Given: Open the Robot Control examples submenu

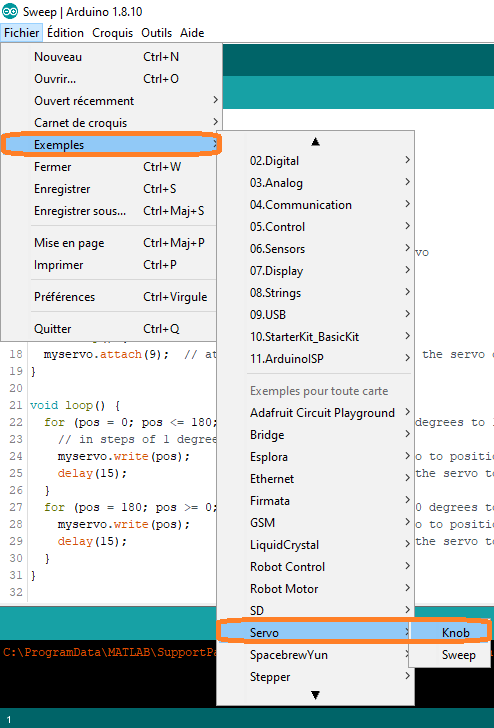Looking at the screenshot, I should point(316,567).
